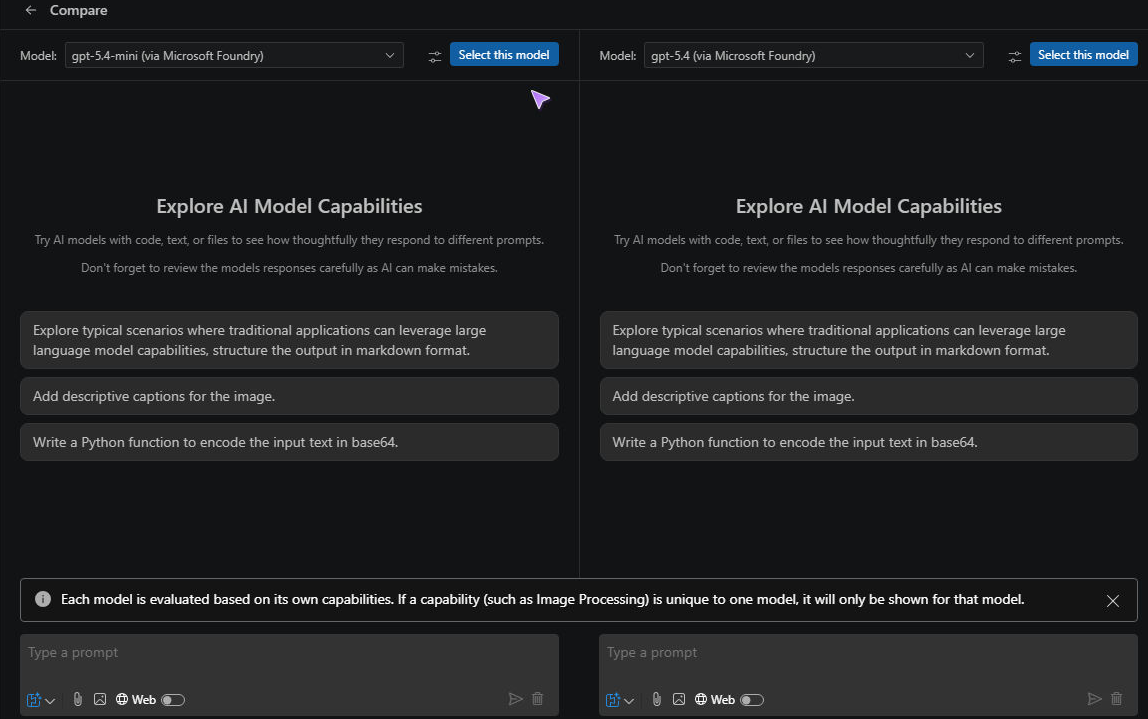Click the right 'Try AI models with code' text
1148x719 pixels.
point(868,240)
